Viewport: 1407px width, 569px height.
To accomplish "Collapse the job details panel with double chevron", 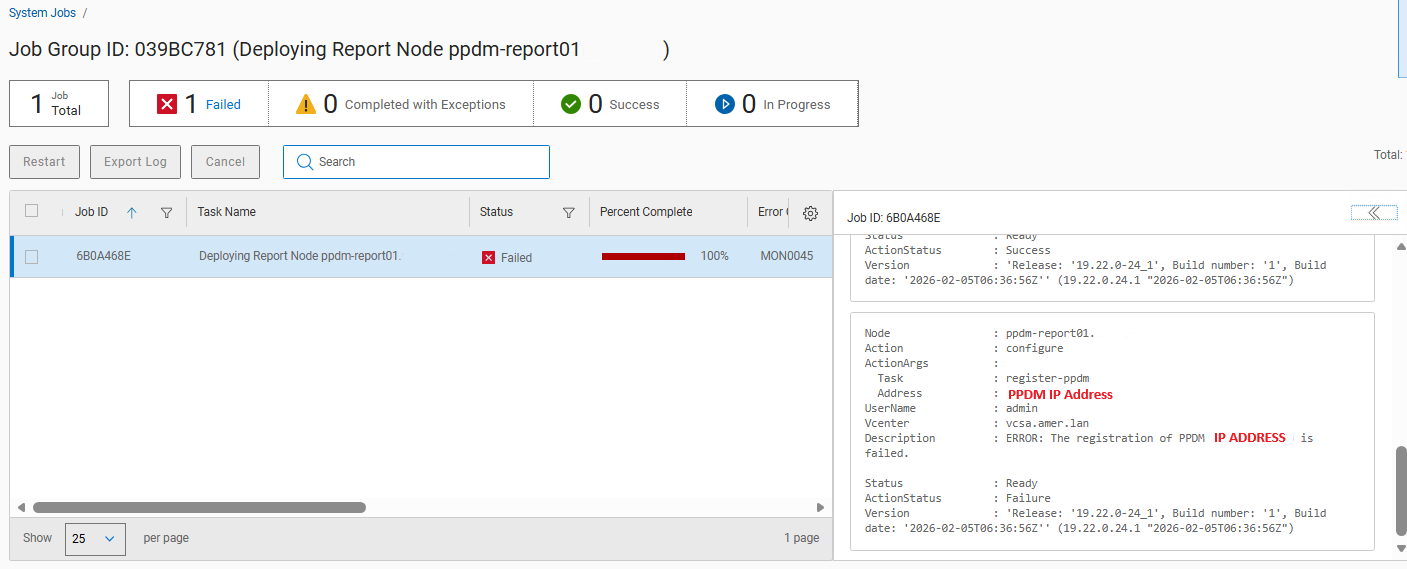I will coord(1374,212).
